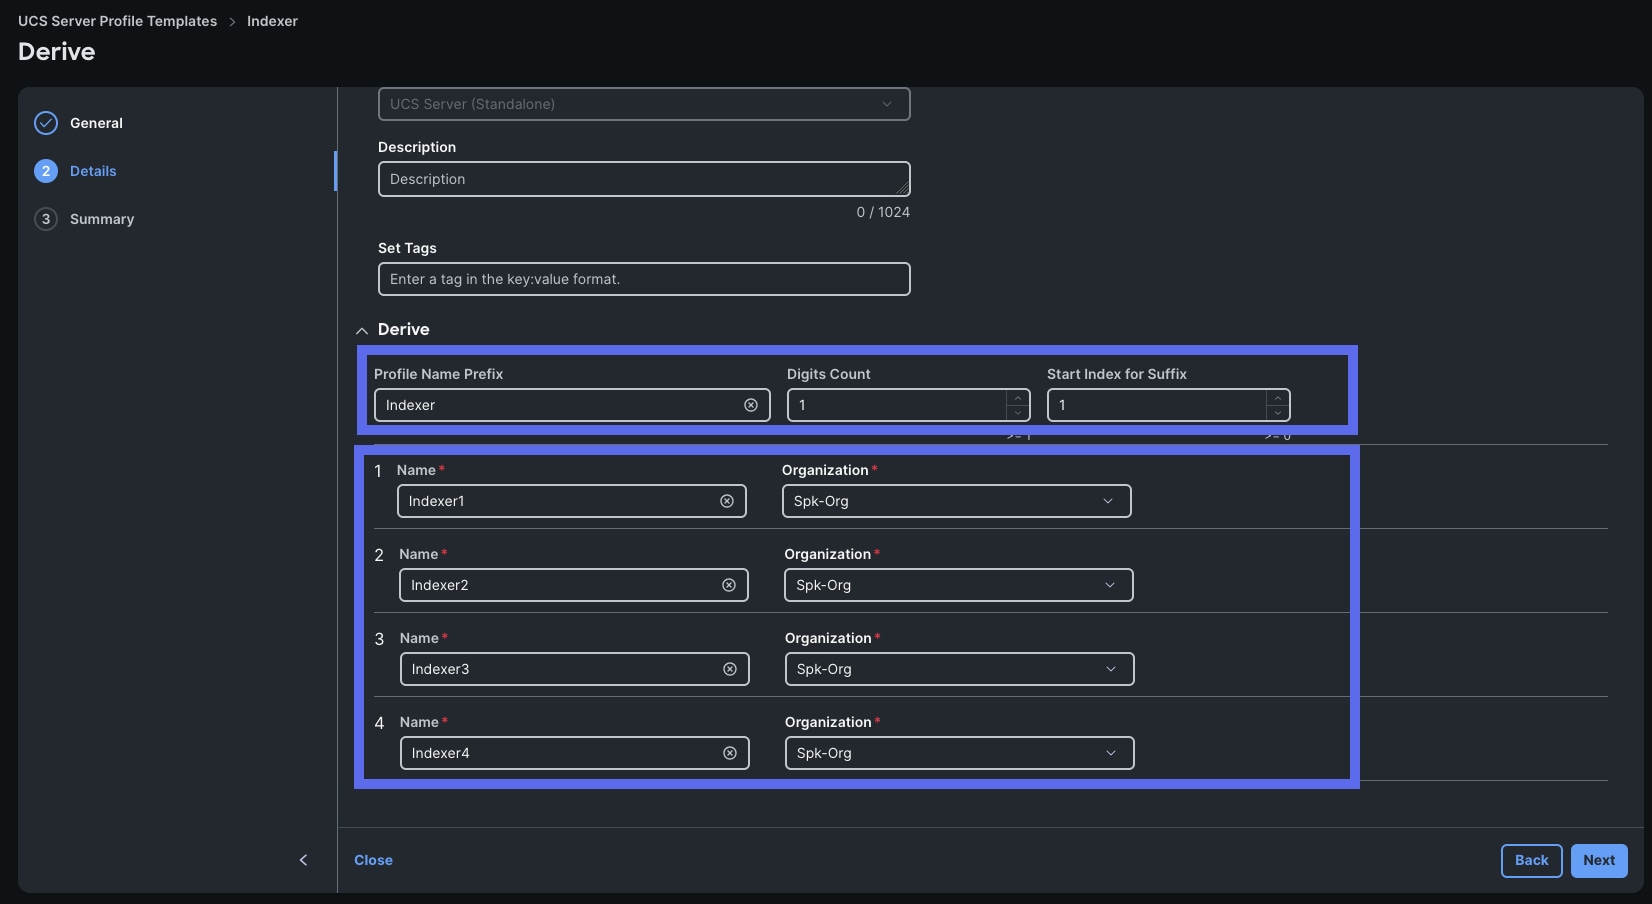Clear the Indexer2 name field

click(728, 585)
